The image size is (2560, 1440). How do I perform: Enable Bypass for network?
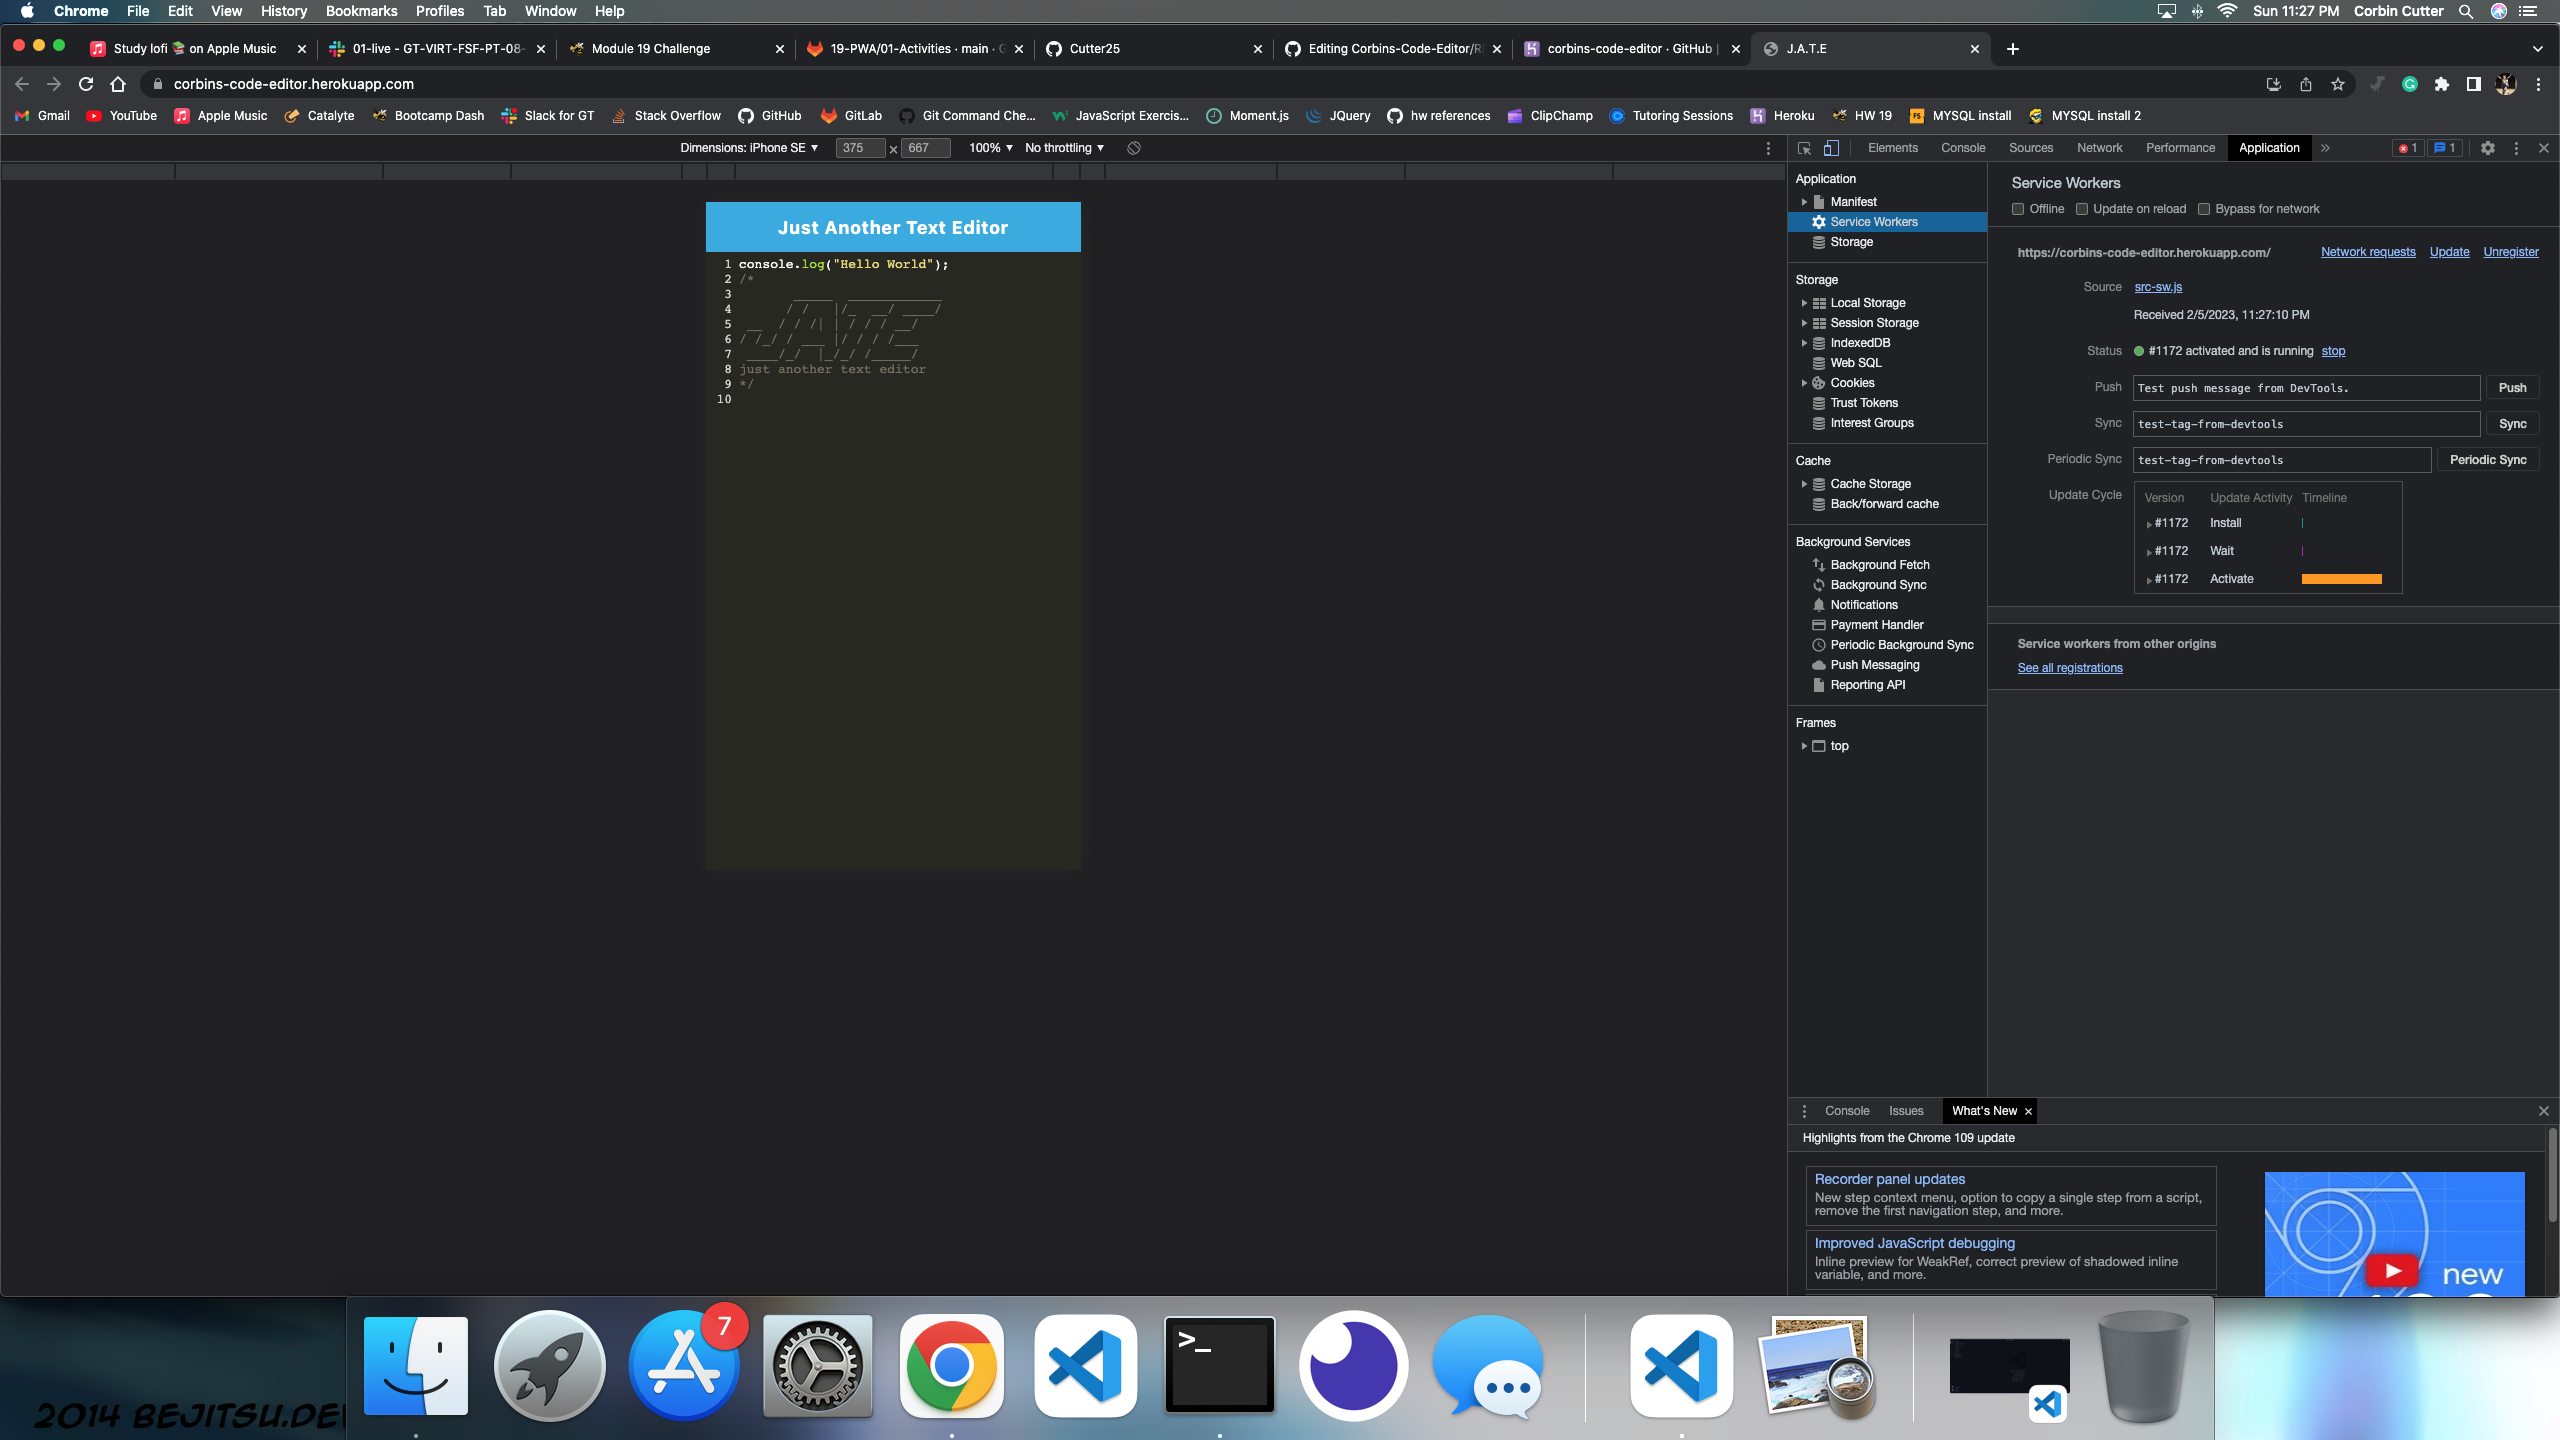2204,208
